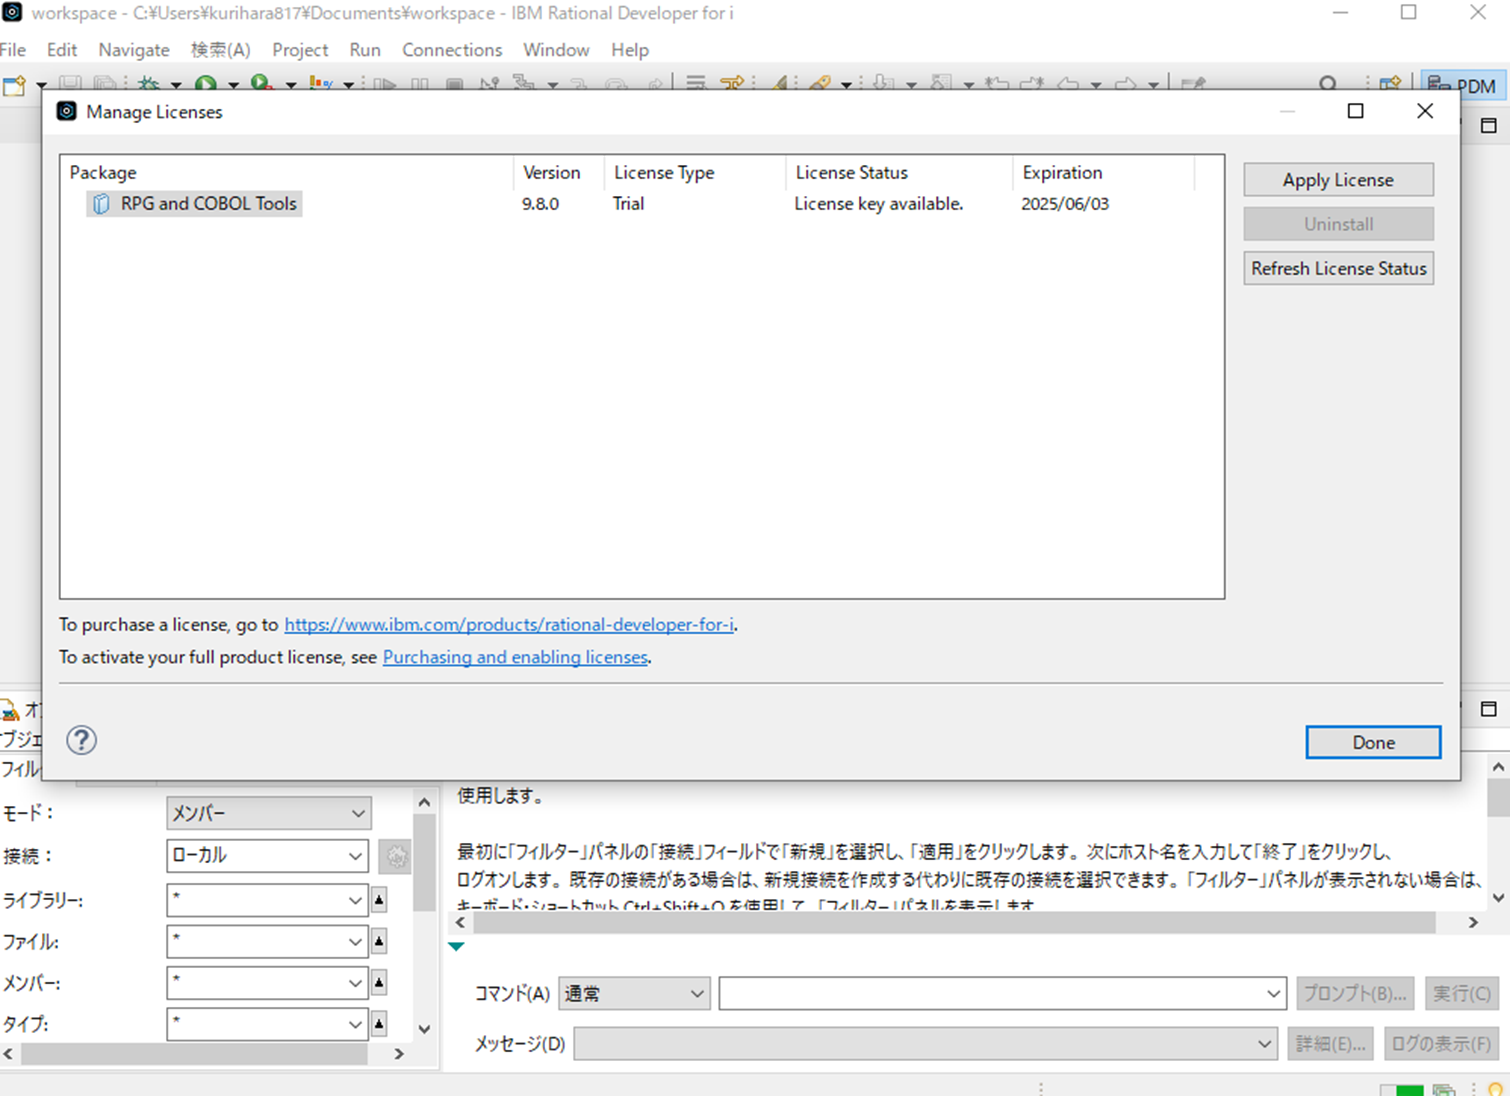Click the description text area scroll-right arrow
The height and width of the screenshot is (1096, 1510).
[x=1473, y=922]
